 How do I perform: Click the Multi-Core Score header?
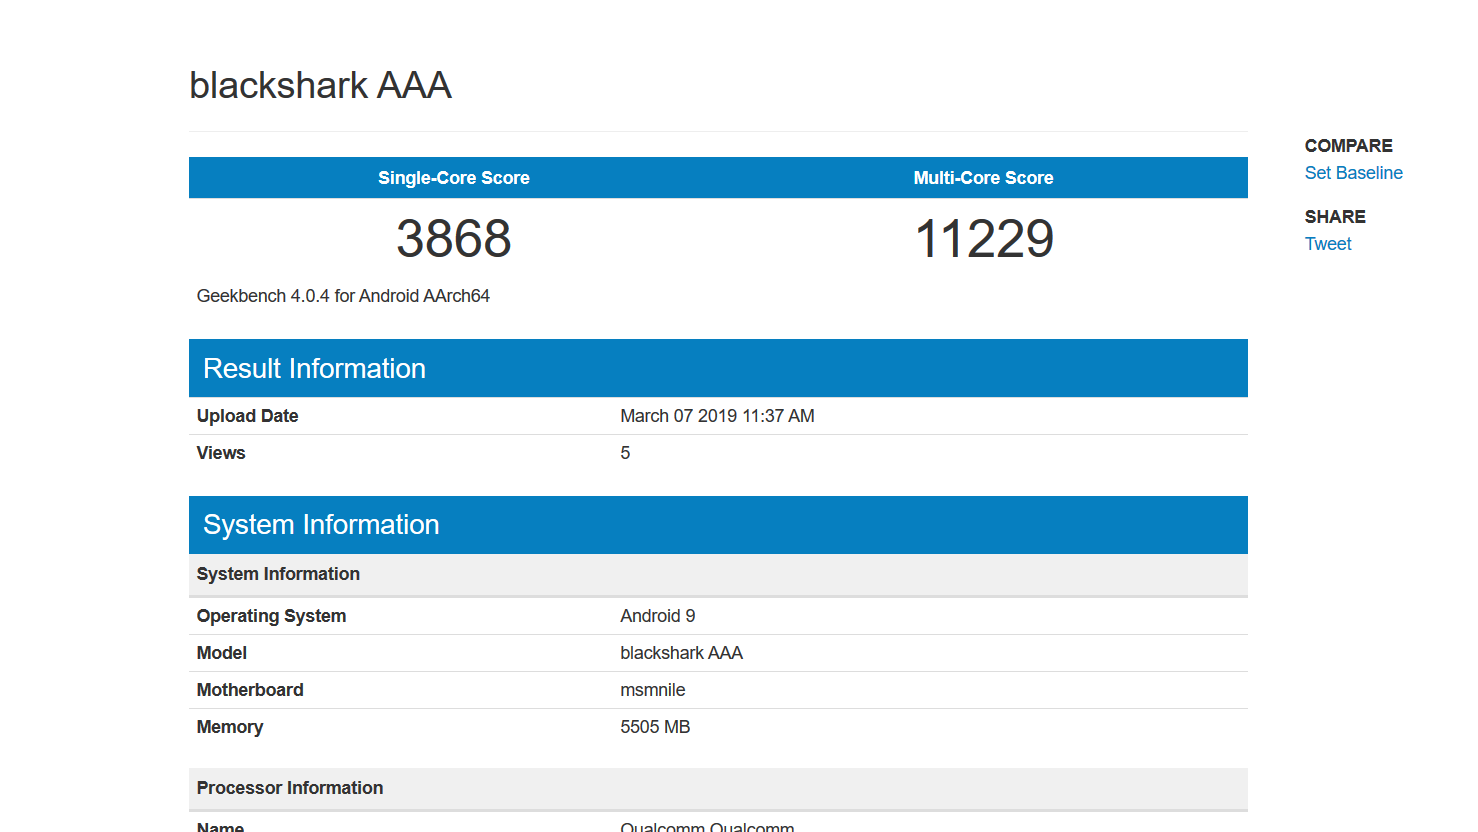[x=983, y=178]
